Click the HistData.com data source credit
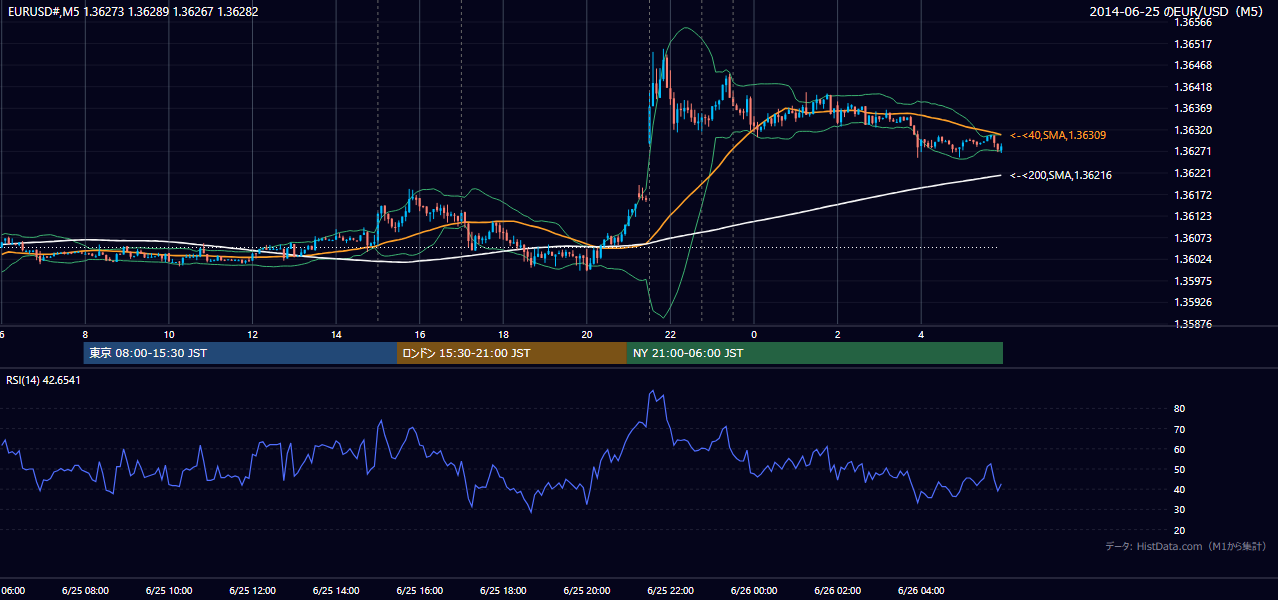This screenshot has height=600, width=1278. (x=1186, y=547)
